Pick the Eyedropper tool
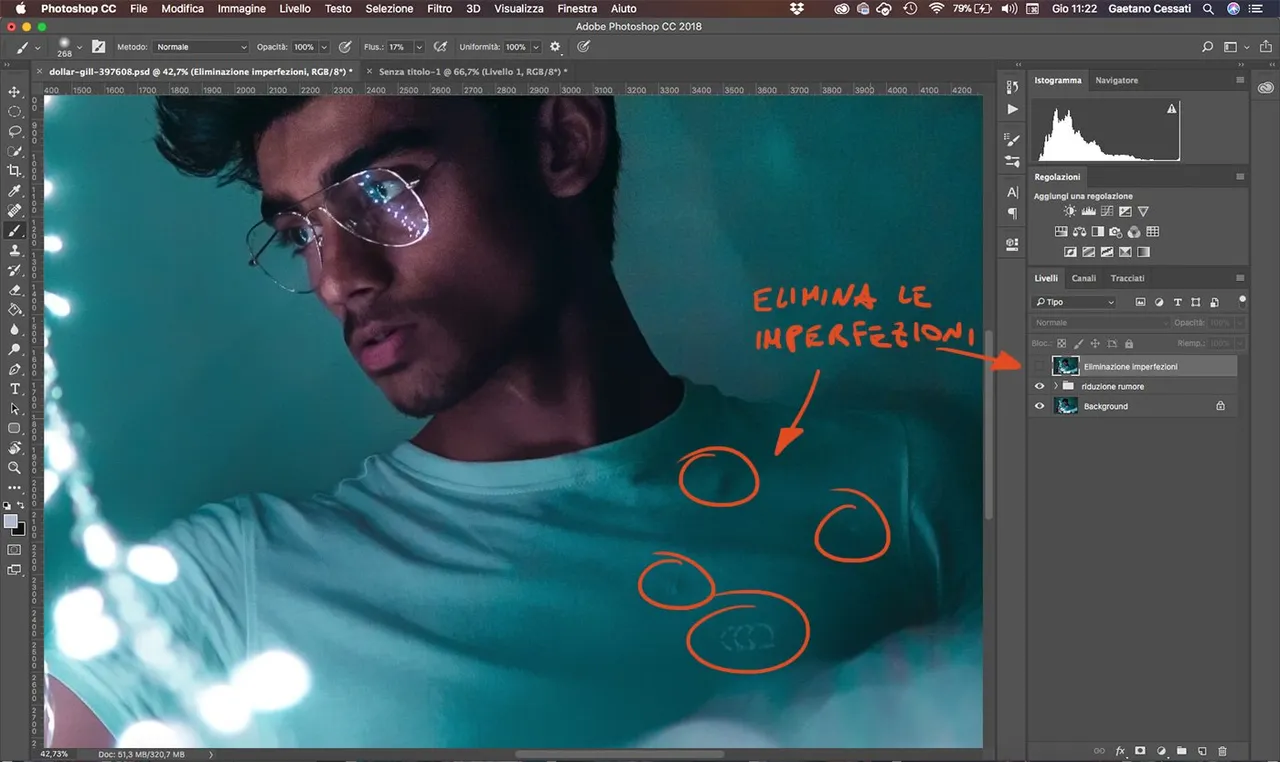 click(x=15, y=191)
